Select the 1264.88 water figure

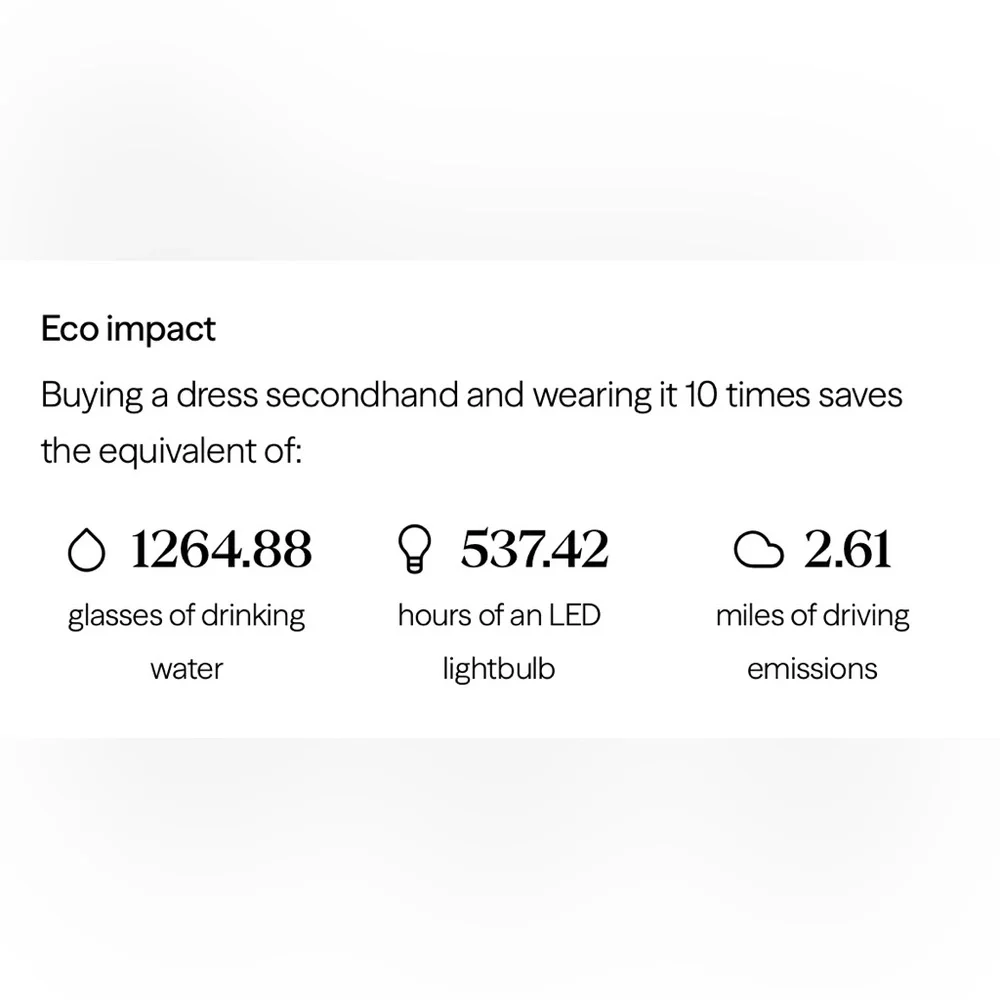[221, 549]
